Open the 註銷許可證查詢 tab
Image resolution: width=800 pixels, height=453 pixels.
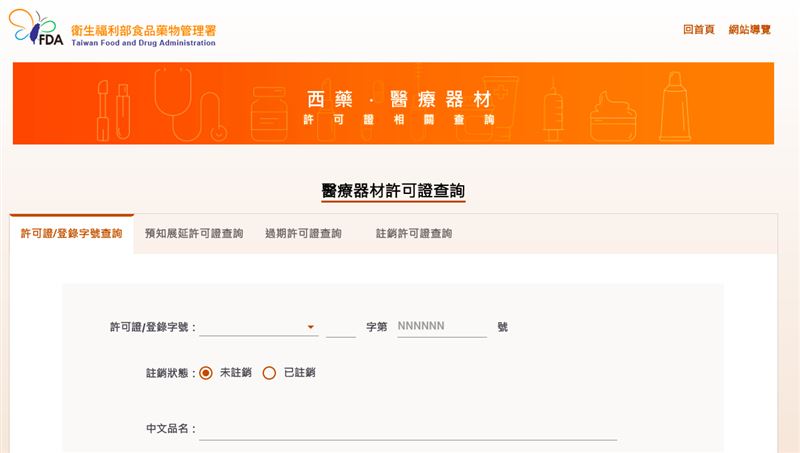tap(414, 234)
